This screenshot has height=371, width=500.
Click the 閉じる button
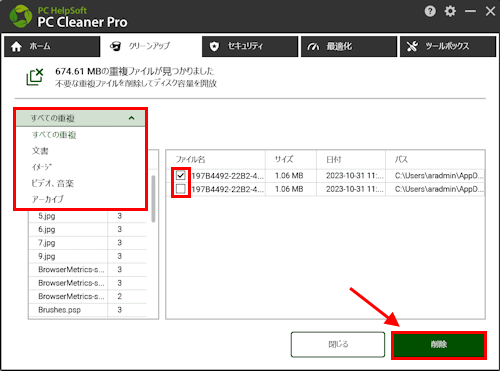click(338, 344)
